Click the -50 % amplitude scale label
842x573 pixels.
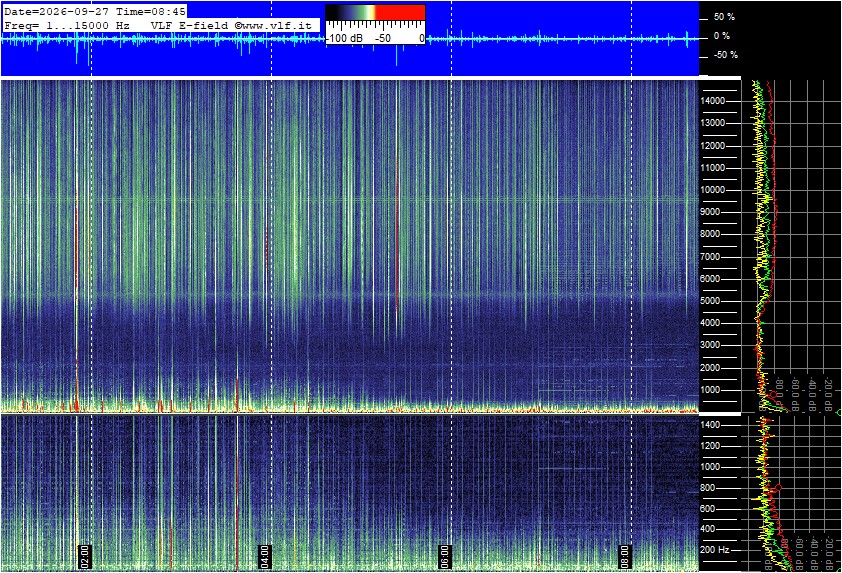725,55
